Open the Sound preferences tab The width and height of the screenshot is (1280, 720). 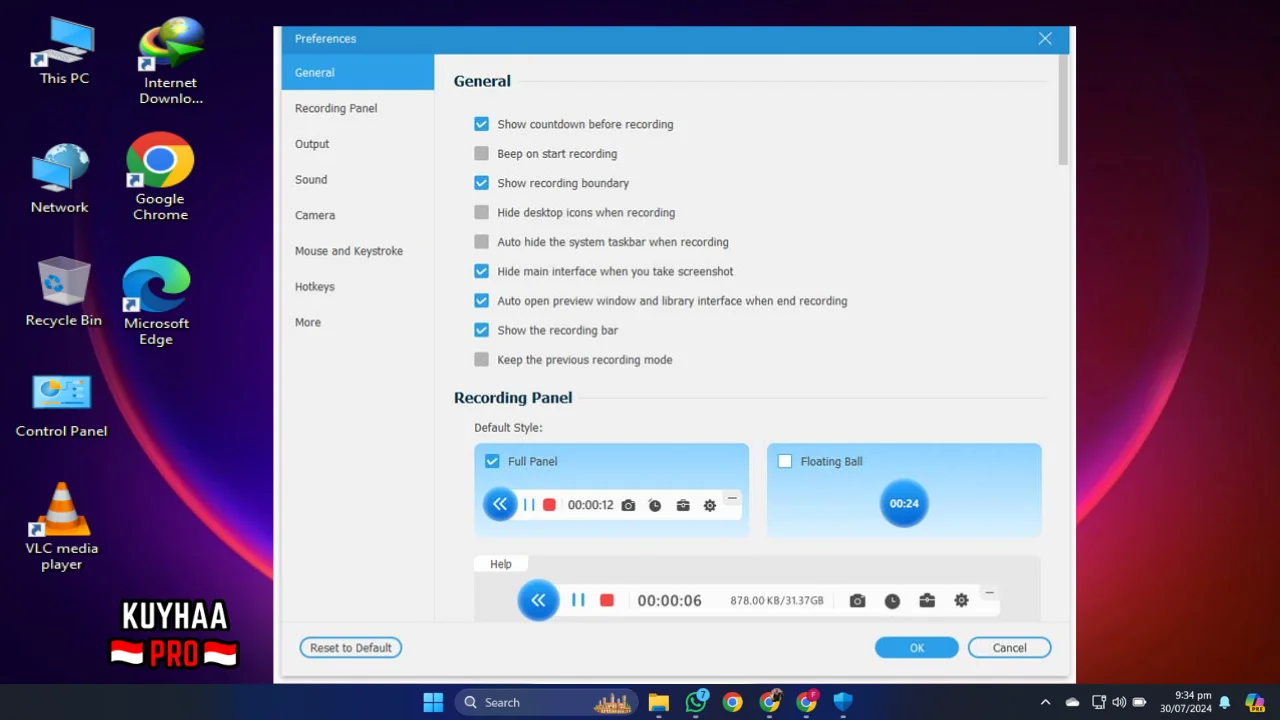point(358,180)
